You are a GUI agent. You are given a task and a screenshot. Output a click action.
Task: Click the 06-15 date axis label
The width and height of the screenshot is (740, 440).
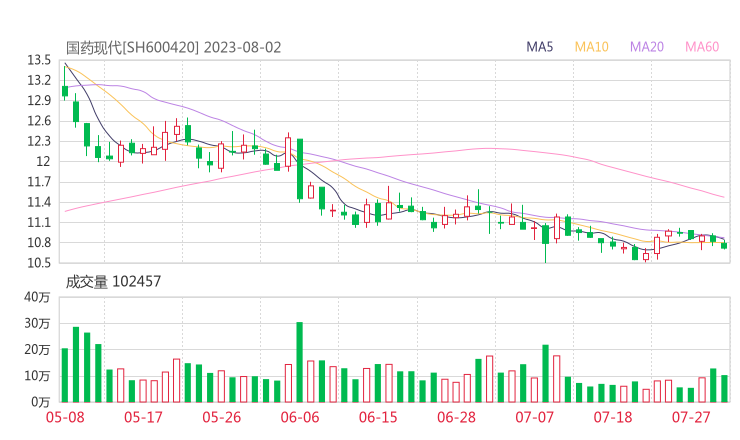tap(378, 417)
